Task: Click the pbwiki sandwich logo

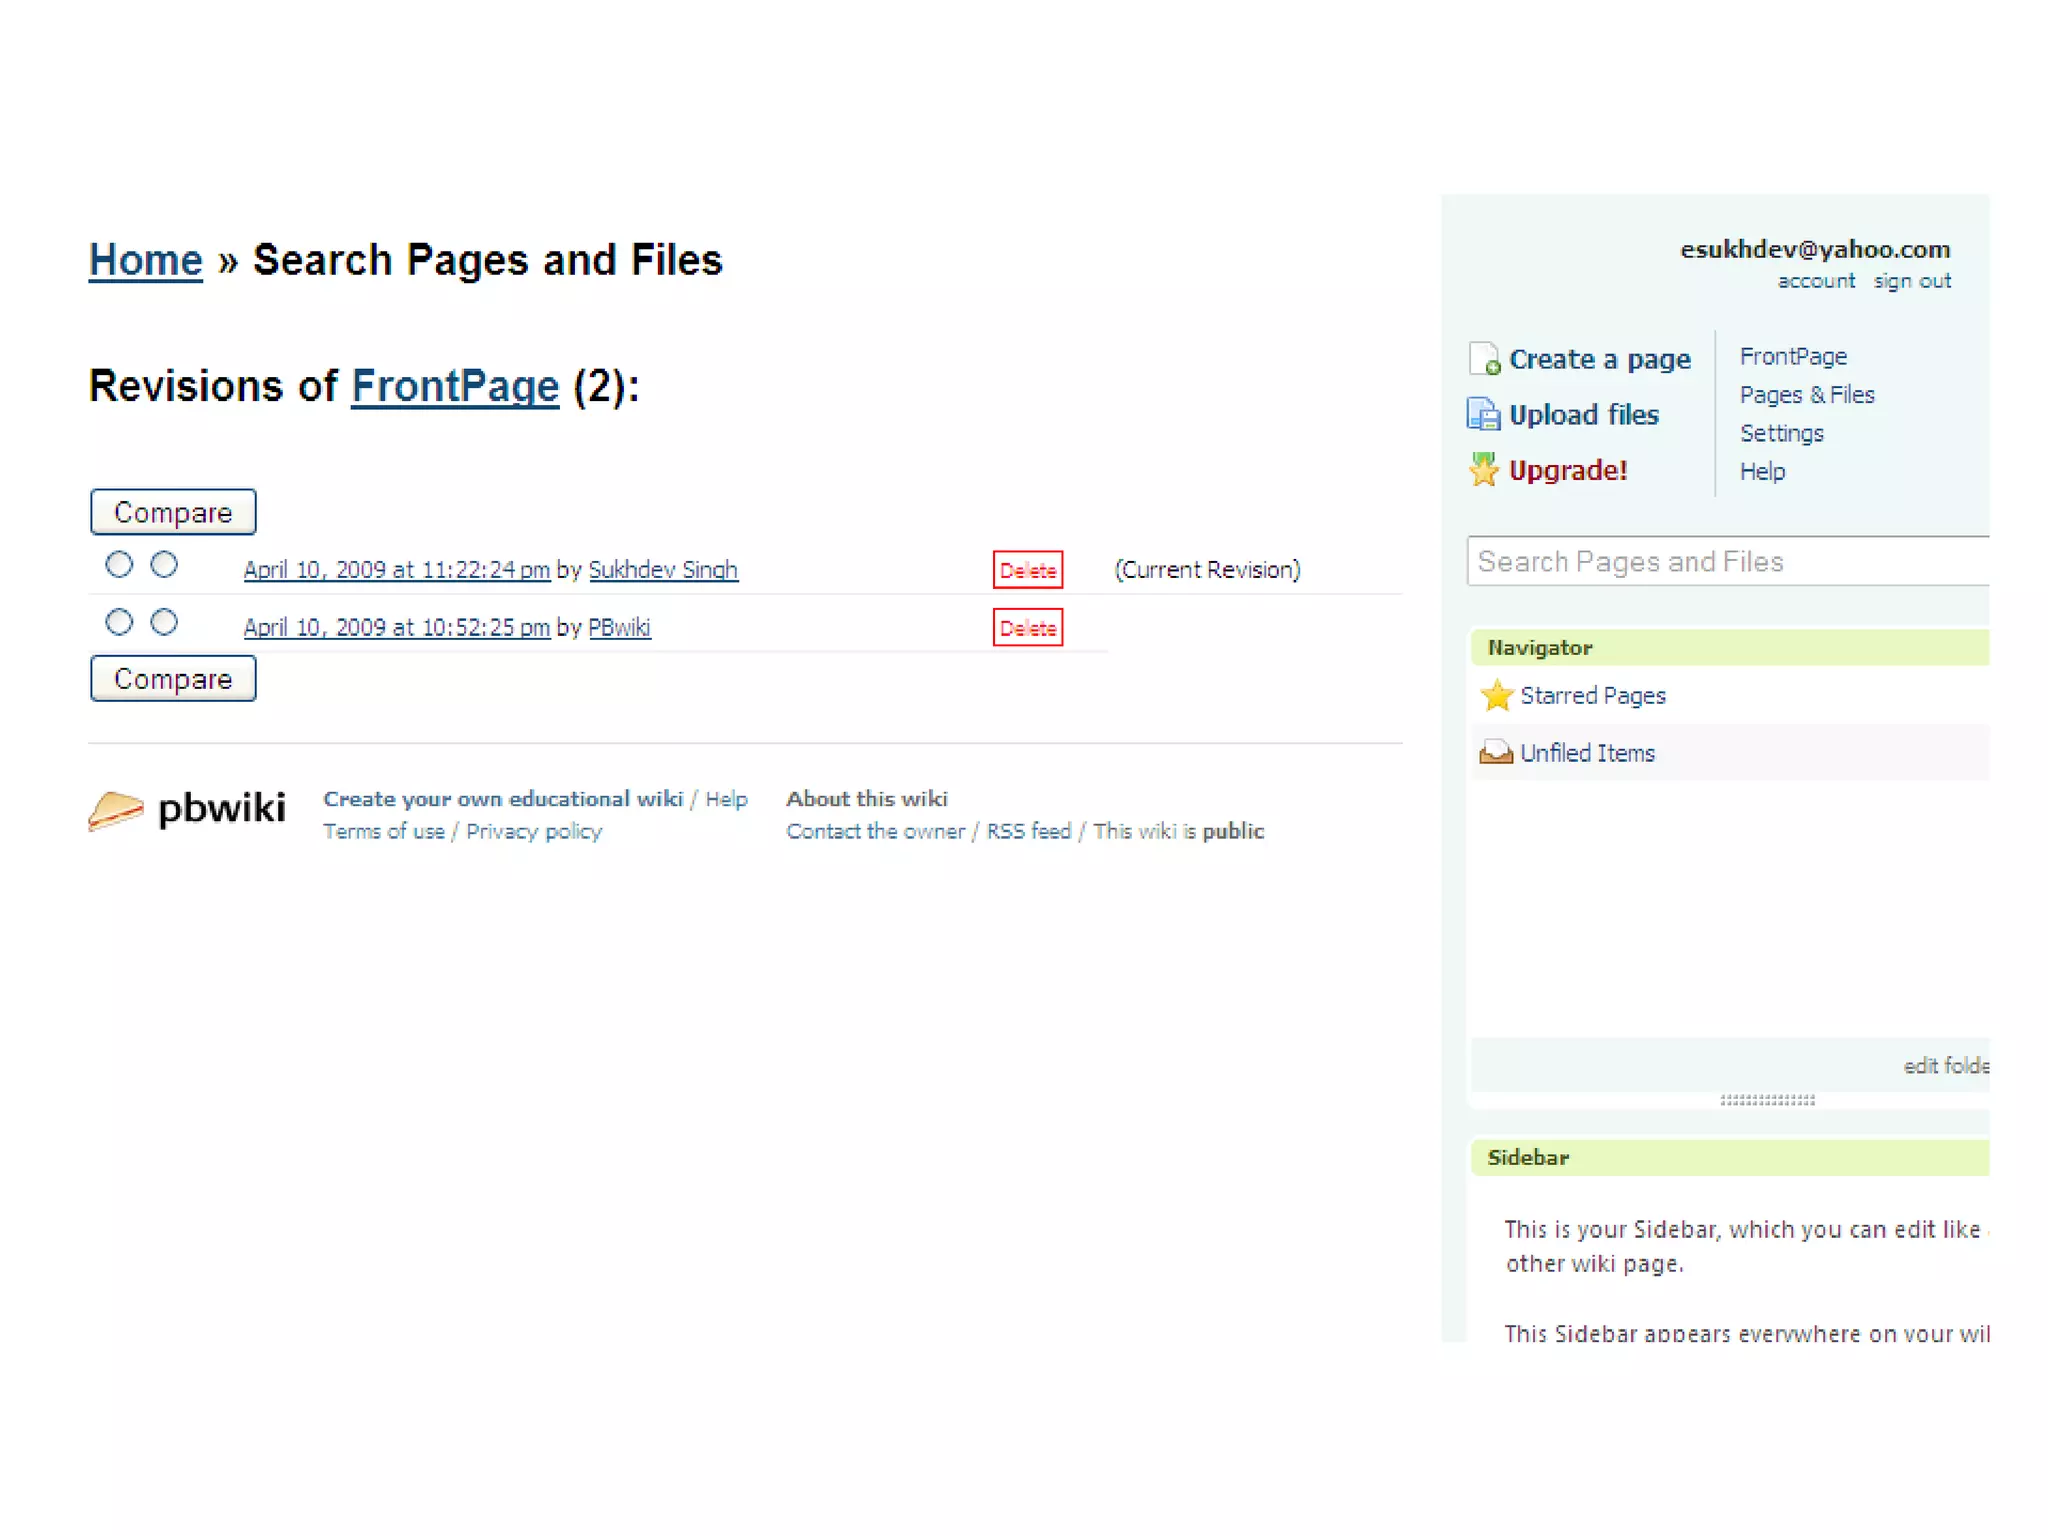Action: (116, 810)
